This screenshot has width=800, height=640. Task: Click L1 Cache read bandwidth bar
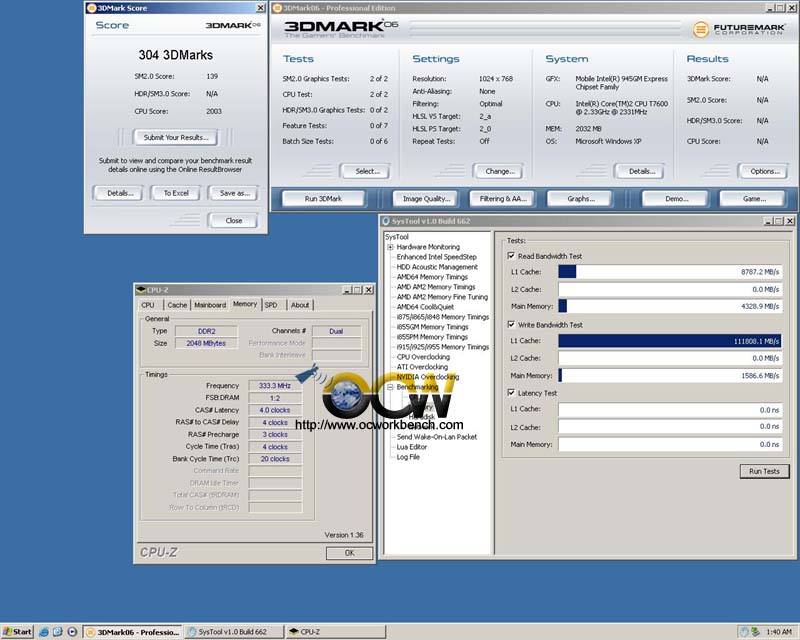pyautogui.click(x=670, y=272)
